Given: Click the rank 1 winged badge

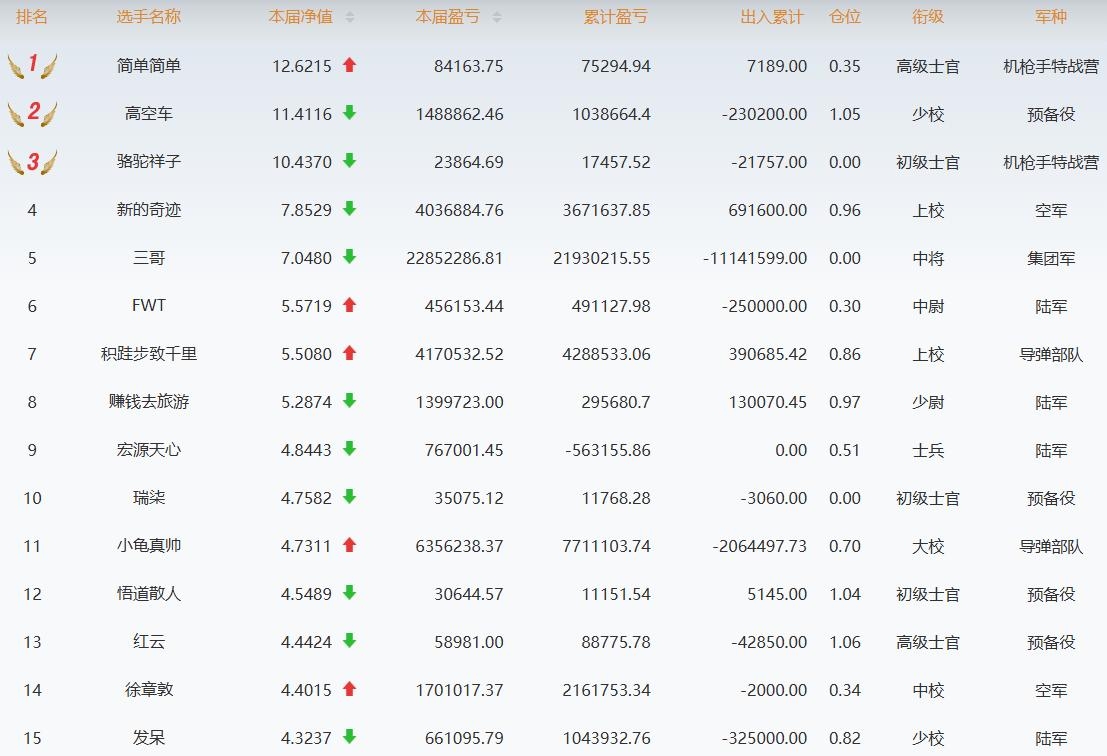Looking at the screenshot, I should coord(32,66).
